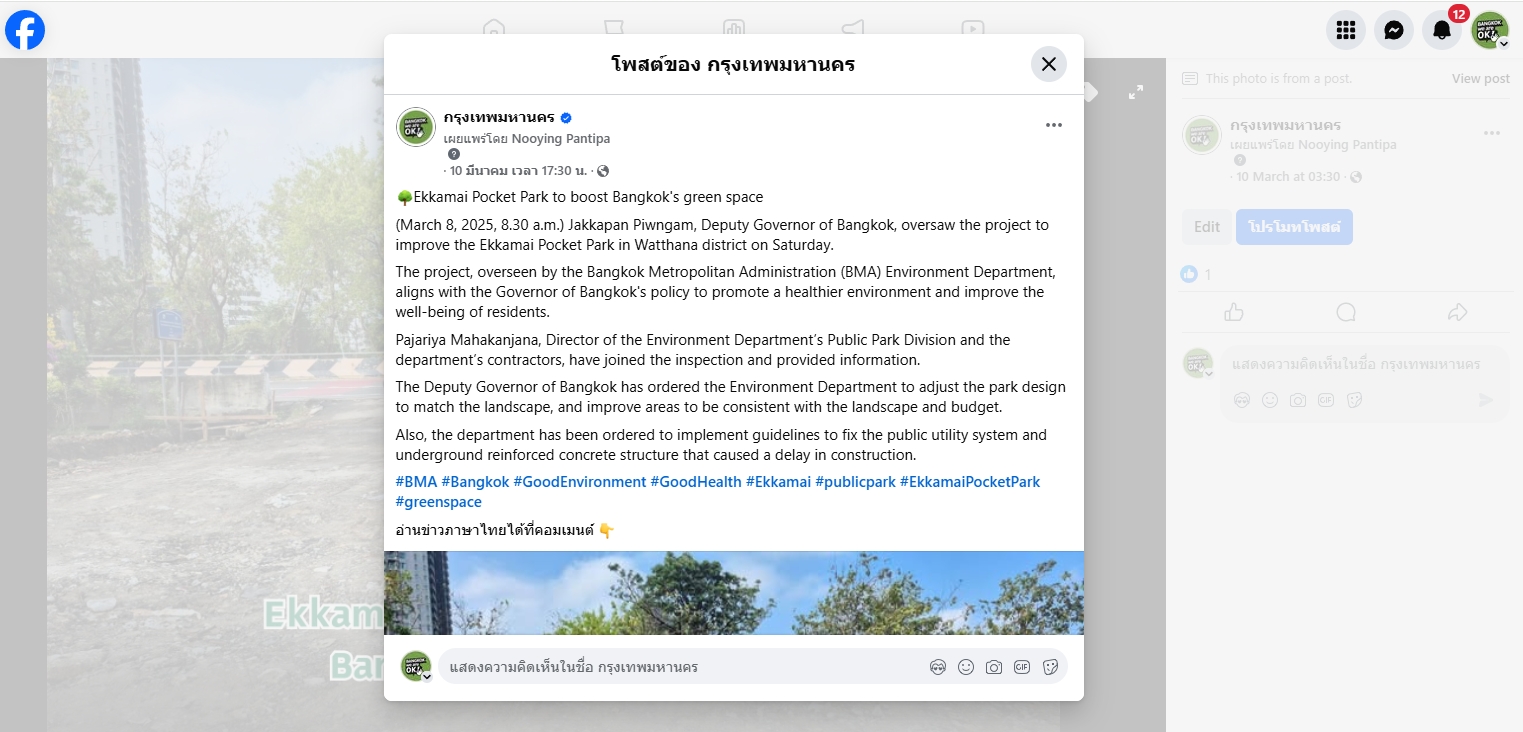This screenshot has width=1523, height=732.
Task: Open the account profile menu at top right
Action: [1490, 30]
